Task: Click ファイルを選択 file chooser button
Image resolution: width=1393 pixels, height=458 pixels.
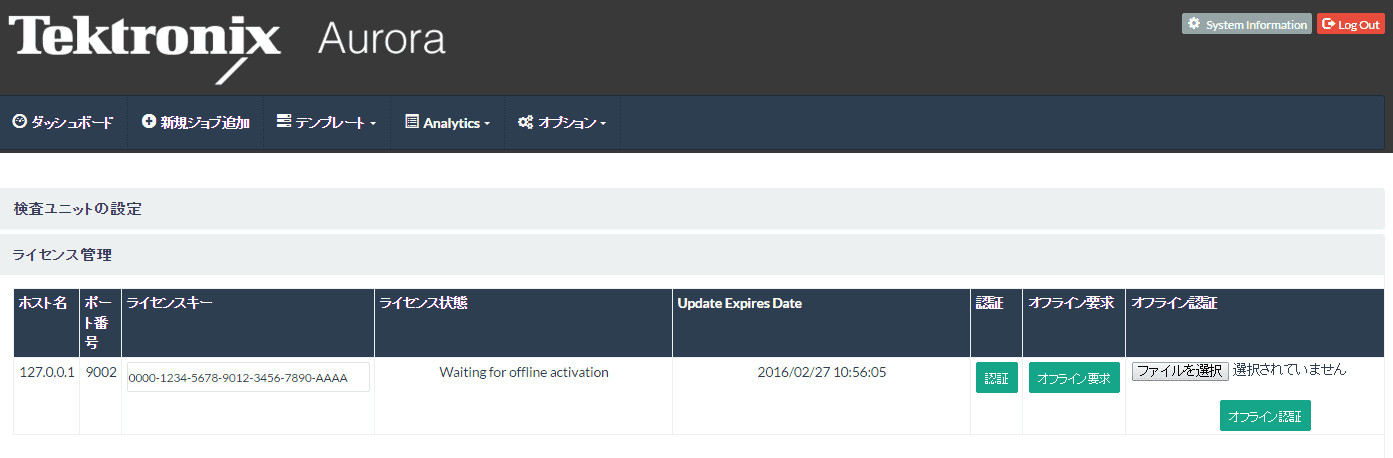Action: [1180, 370]
